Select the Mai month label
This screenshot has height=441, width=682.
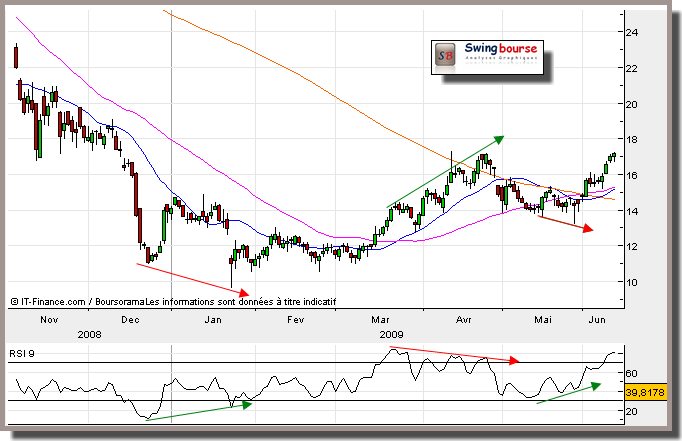point(543,320)
